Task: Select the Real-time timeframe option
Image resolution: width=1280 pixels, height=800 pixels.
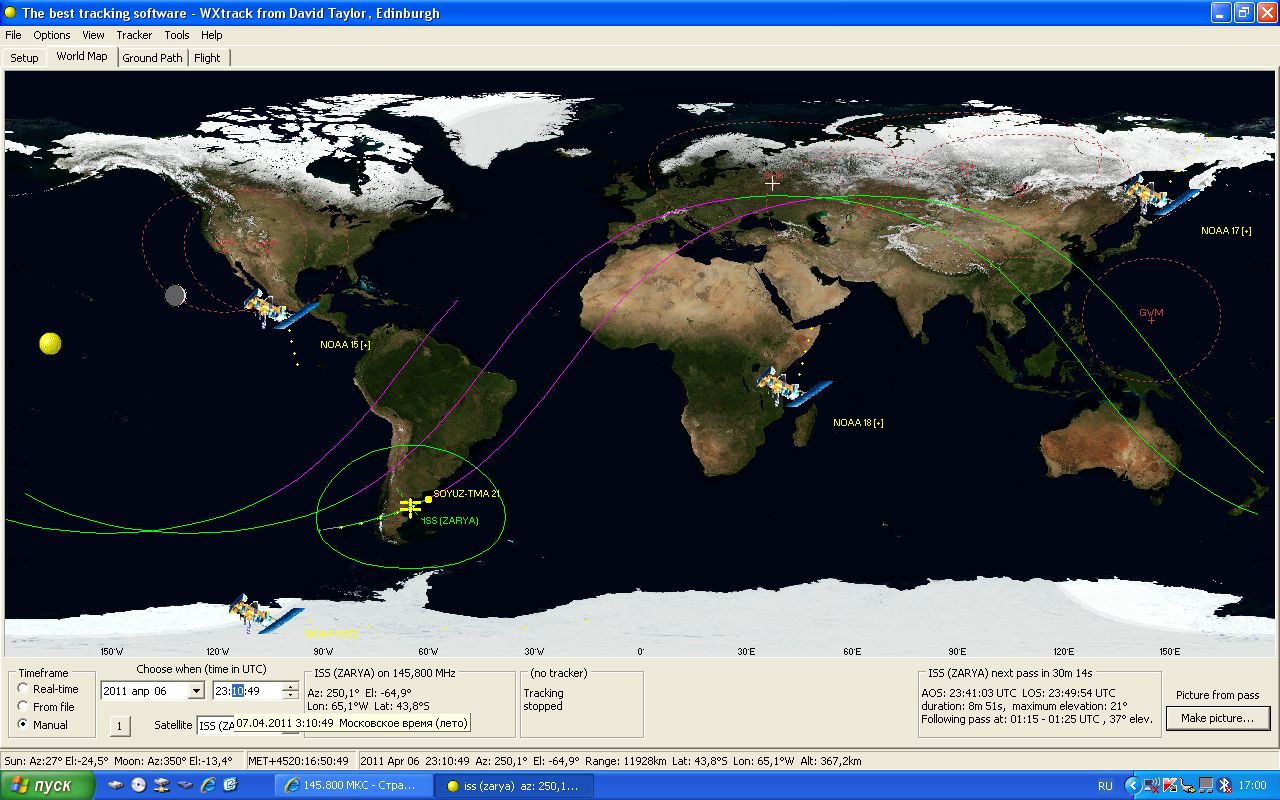Action: pos(24,689)
